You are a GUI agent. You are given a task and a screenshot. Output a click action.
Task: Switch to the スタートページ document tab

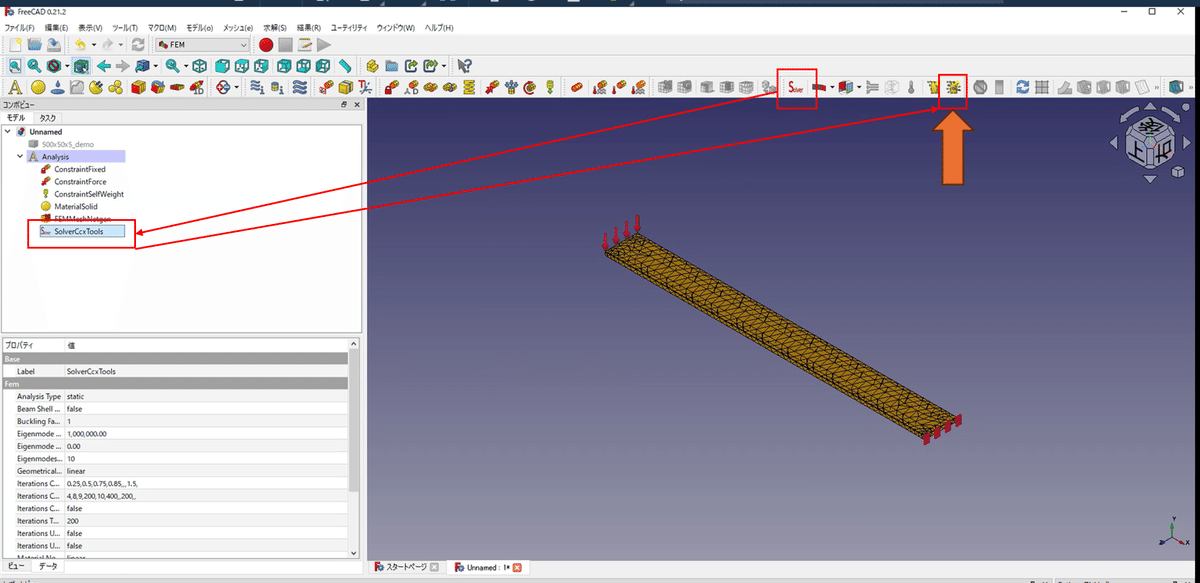coord(407,568)
